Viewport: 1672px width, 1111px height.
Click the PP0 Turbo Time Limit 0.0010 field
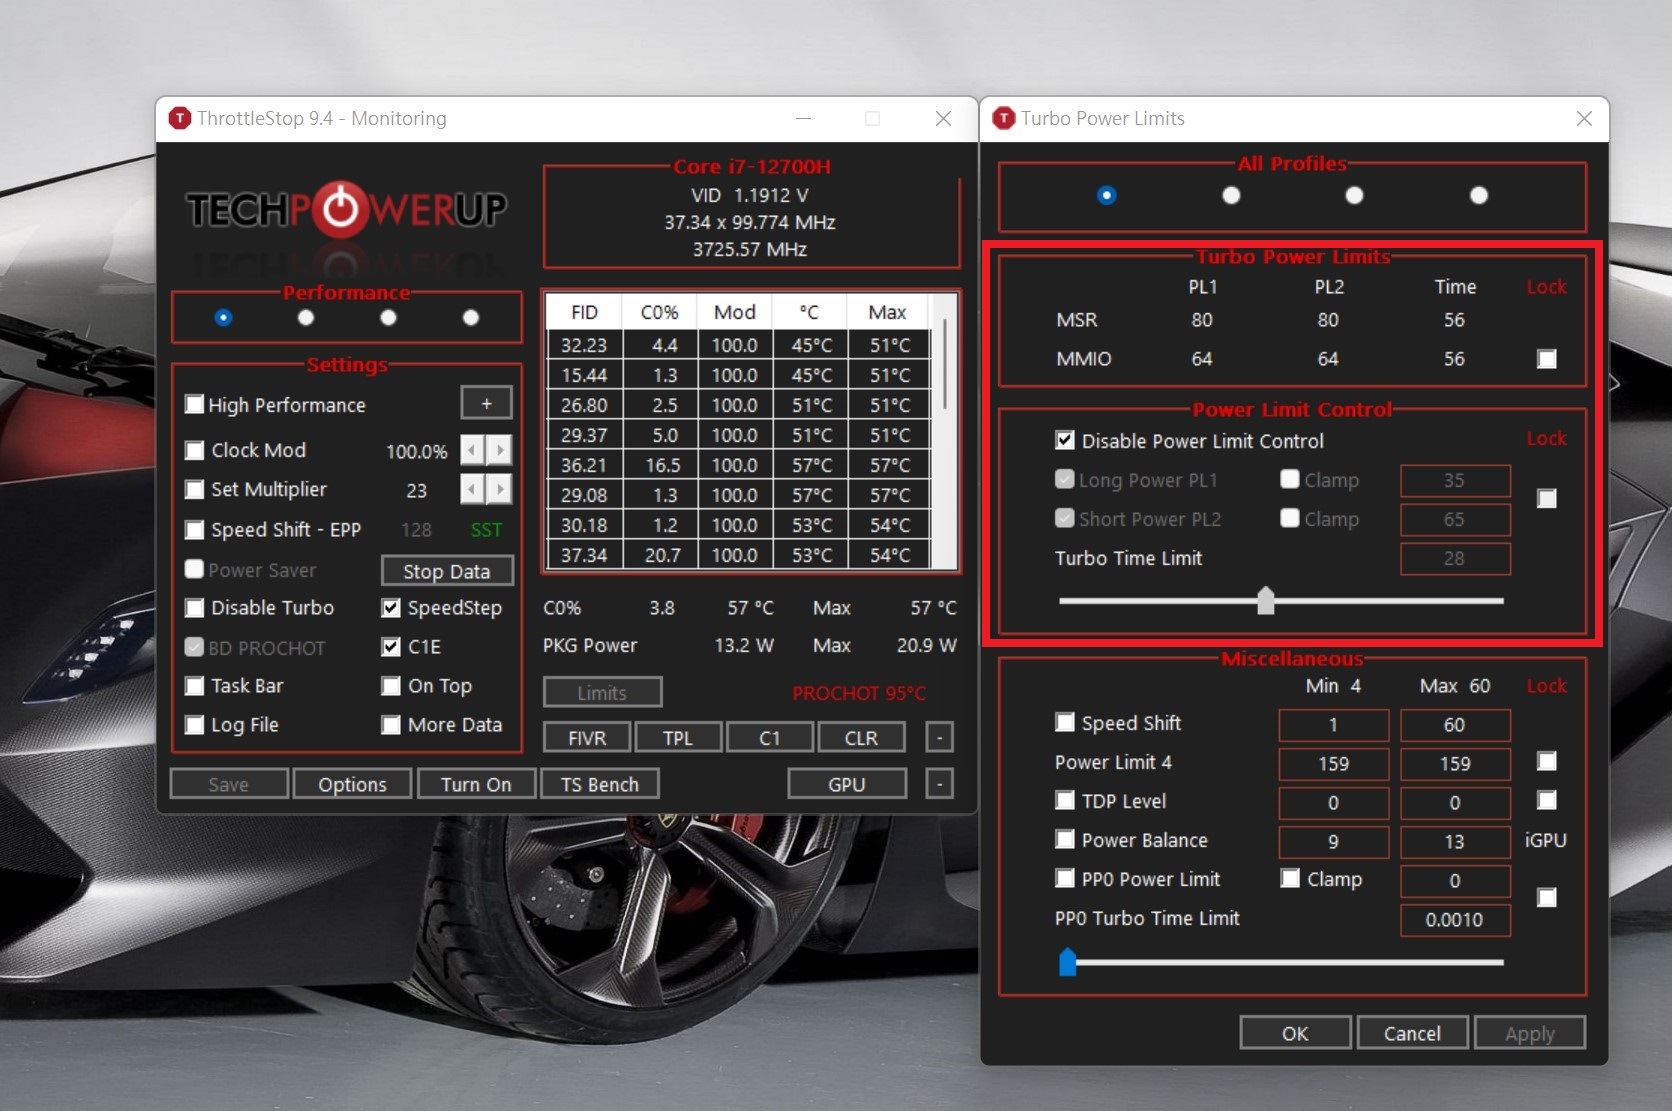pyautogui.click(x=1455, y=919)
